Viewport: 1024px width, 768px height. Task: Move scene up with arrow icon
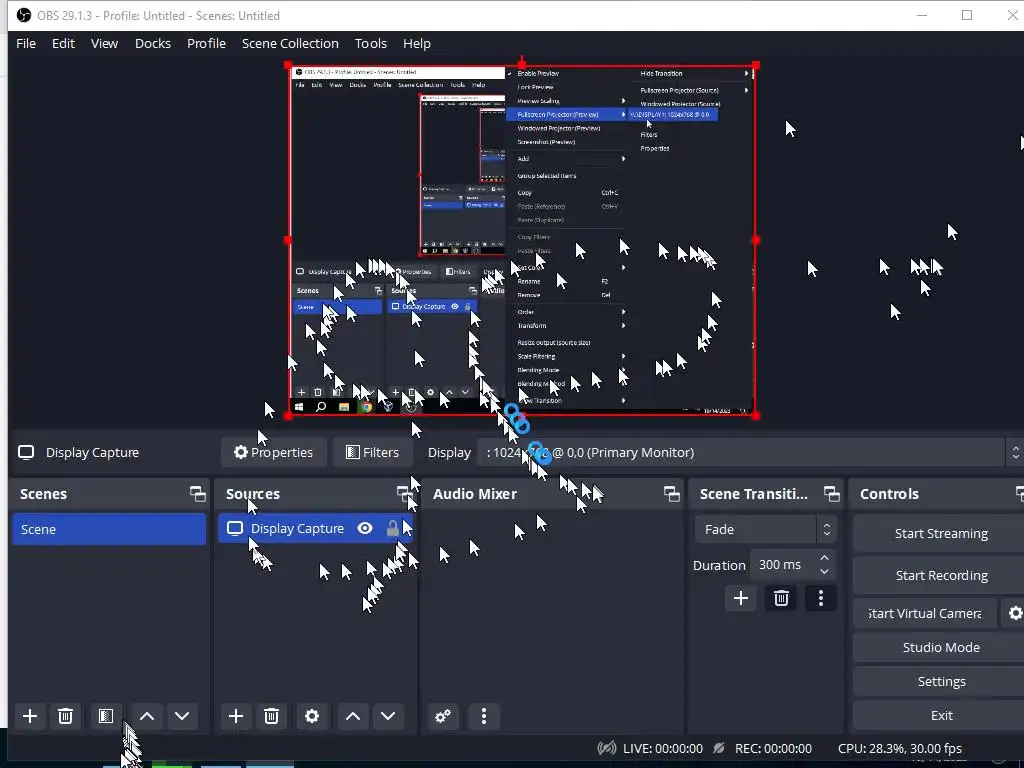pos(147,716)
